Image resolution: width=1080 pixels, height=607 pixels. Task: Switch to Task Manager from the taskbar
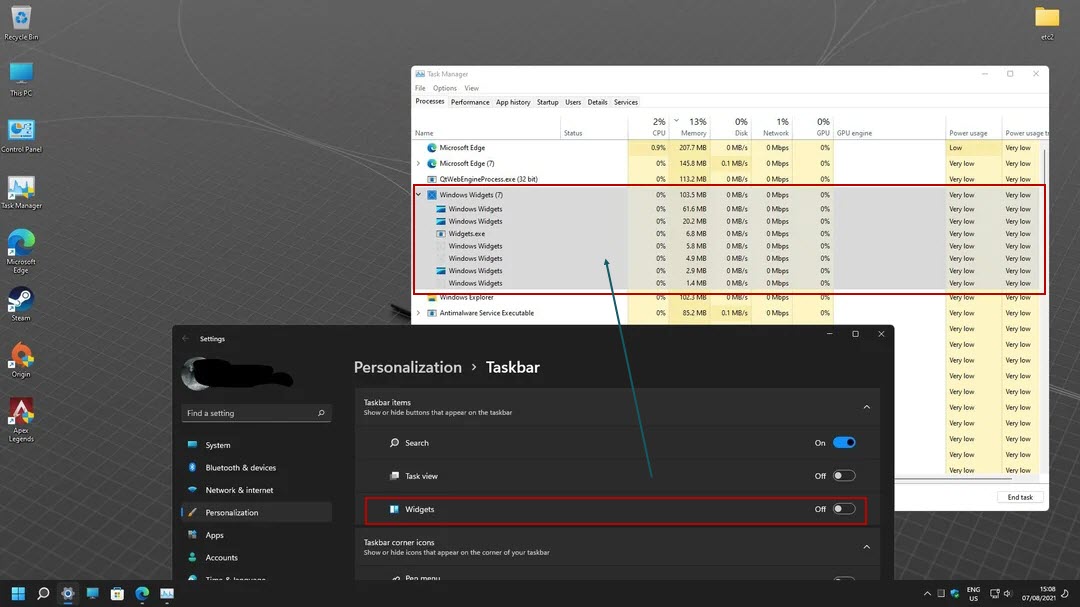pyautogui.click(x=167, y=593)
